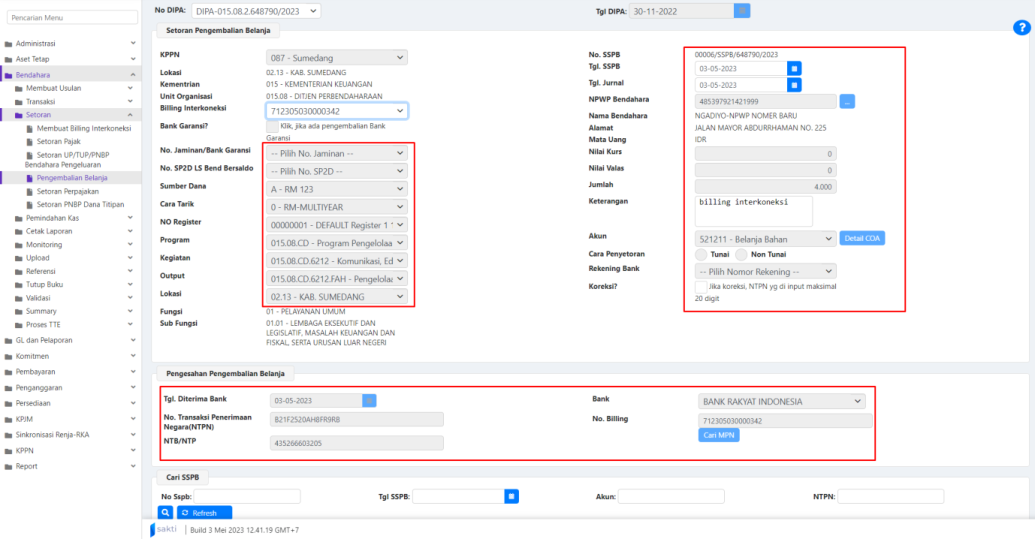Viewport: 1035px width, 539px height.
Task: Click the calendar icon beside Tgl DIPA
Action: (x=742, y=10)
